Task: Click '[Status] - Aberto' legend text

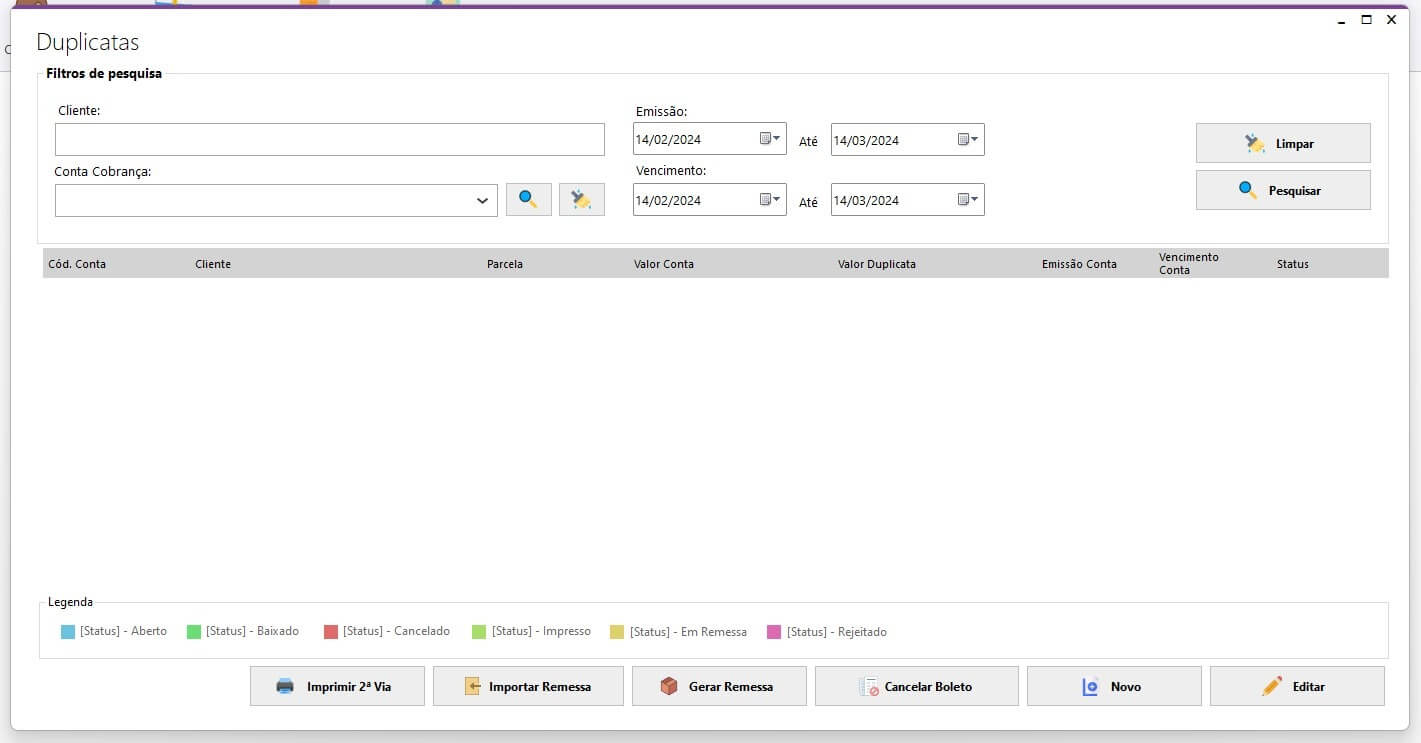Action: point(124,631)
